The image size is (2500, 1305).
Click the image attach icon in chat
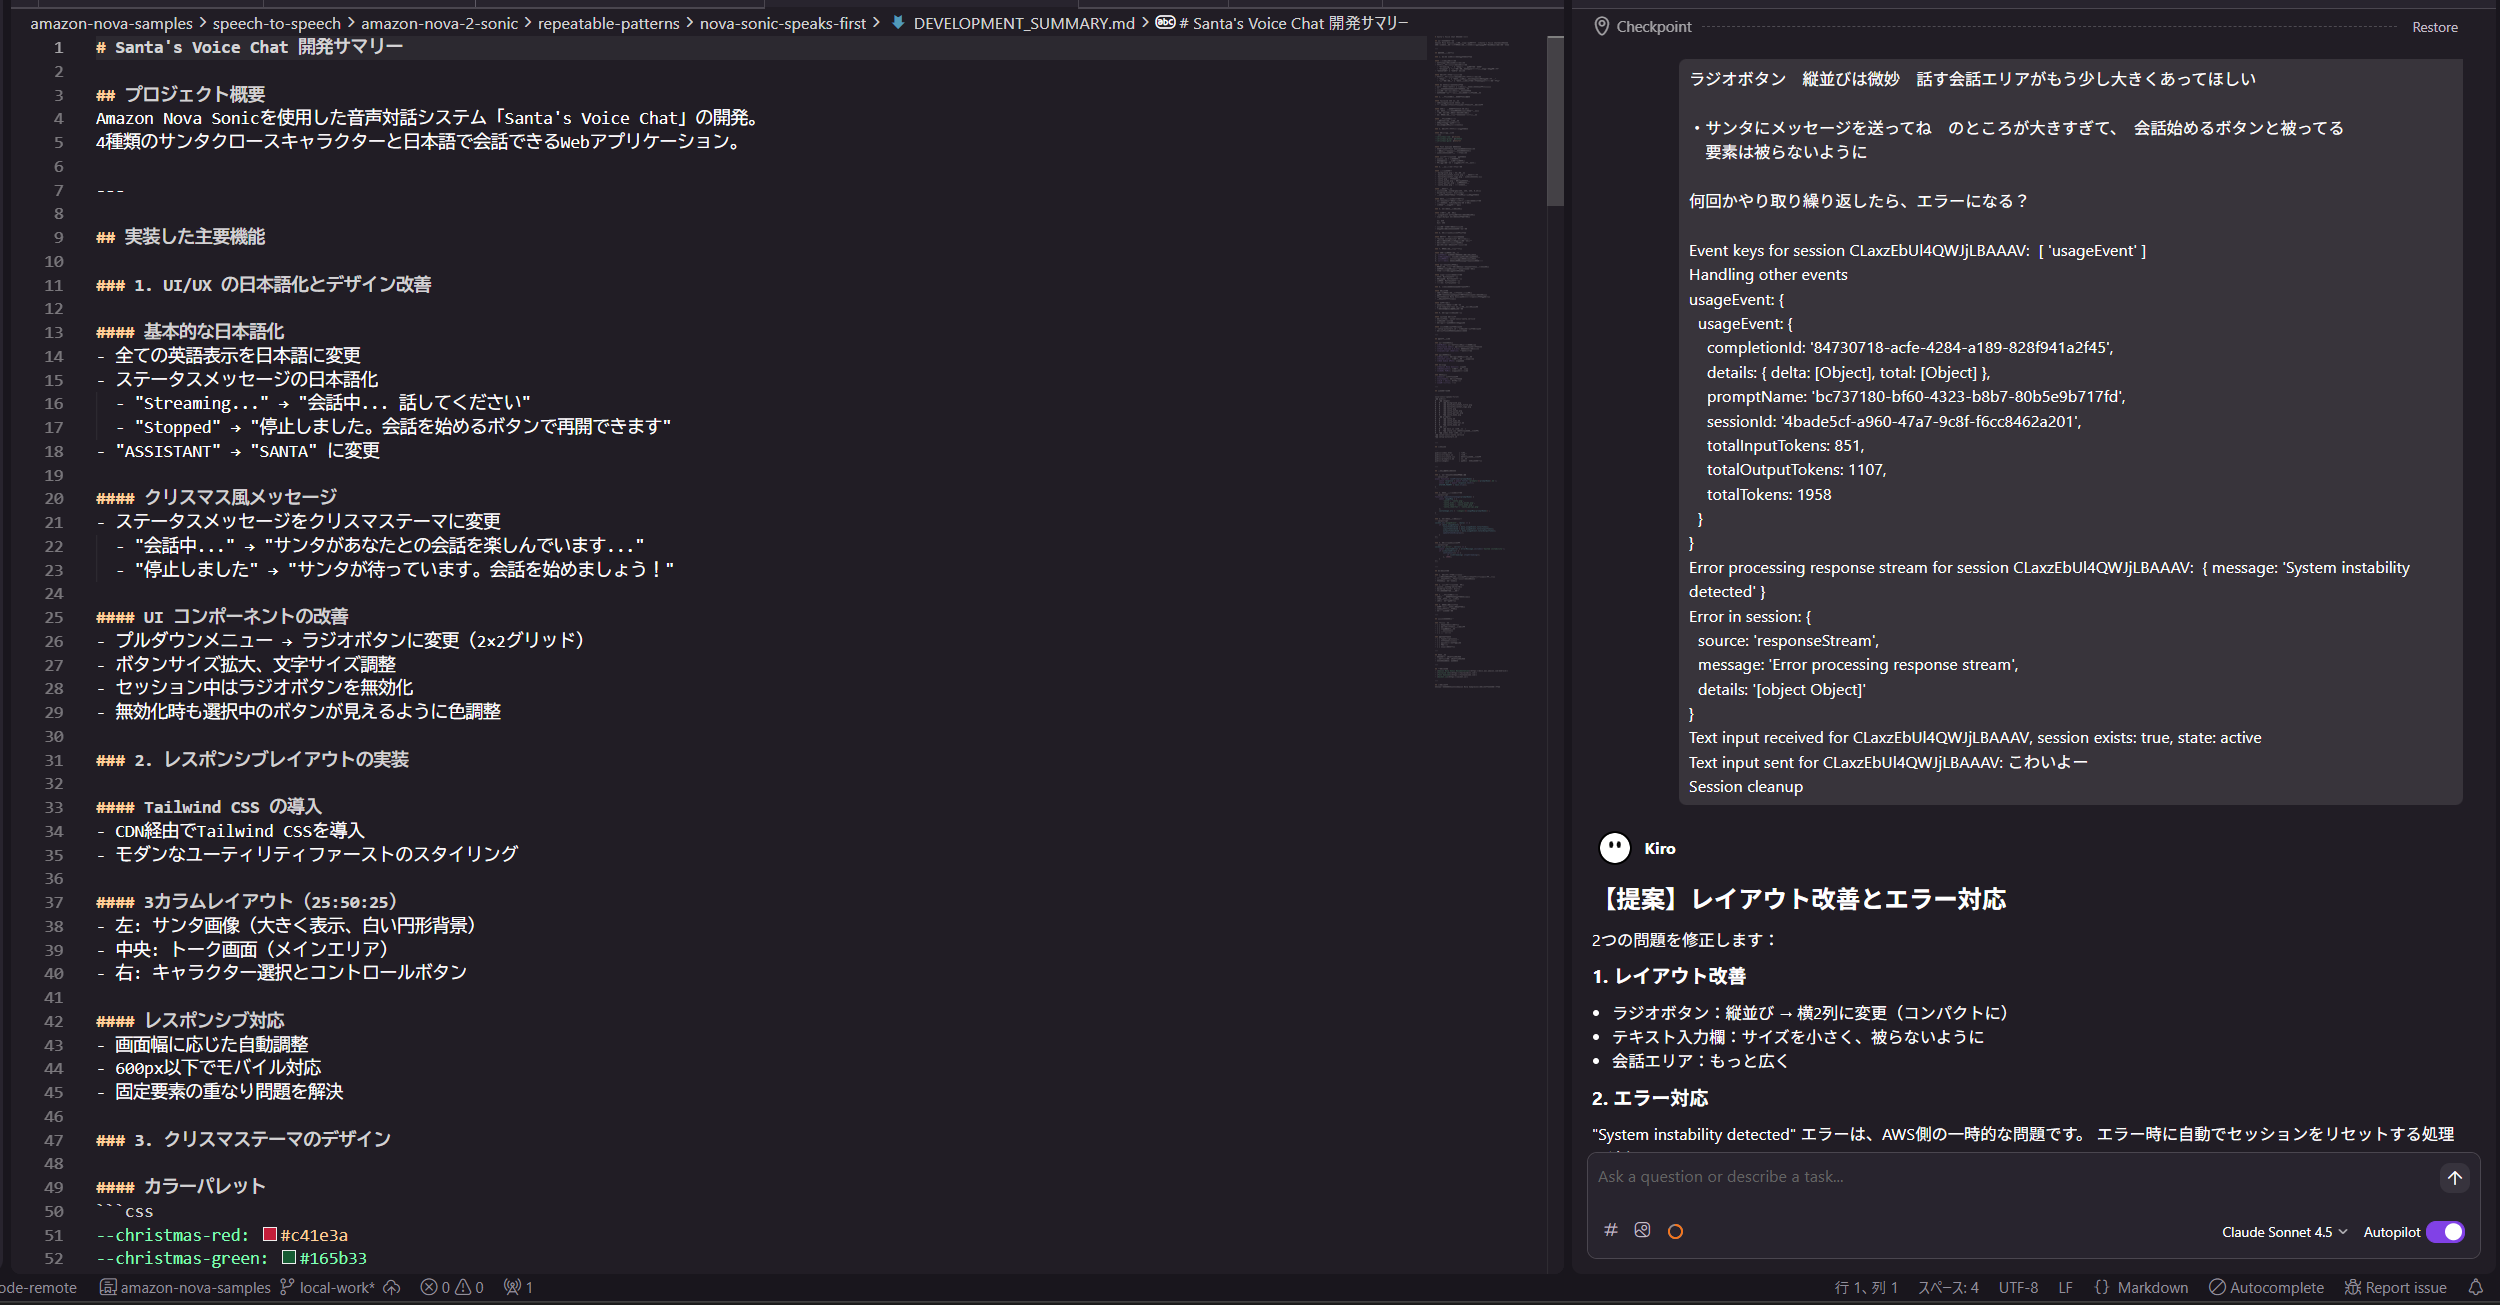click(x=1642, y=1230)
